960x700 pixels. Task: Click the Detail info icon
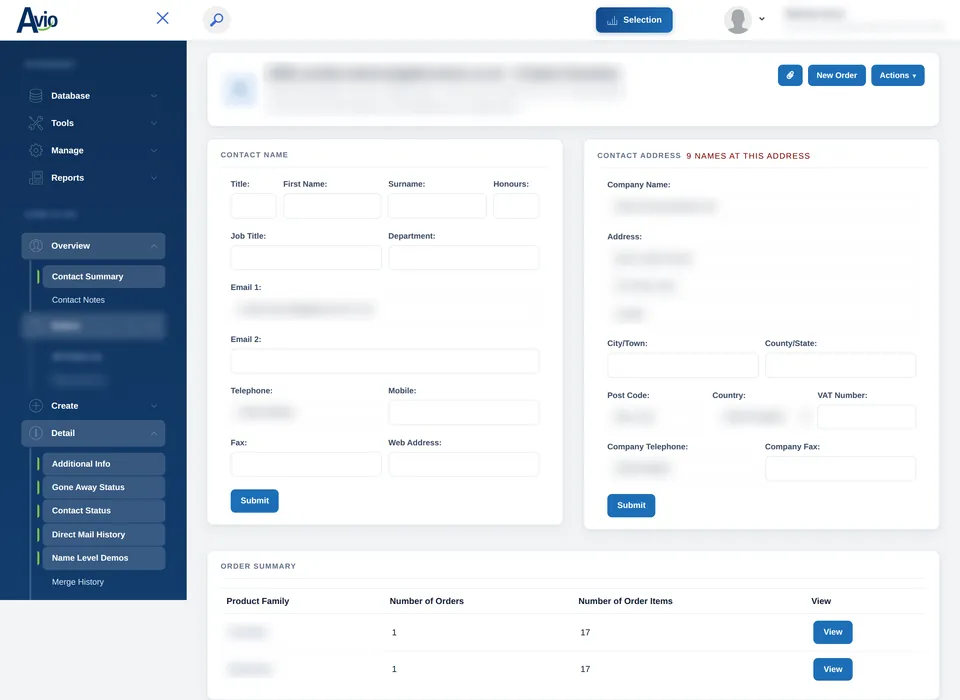36,434
